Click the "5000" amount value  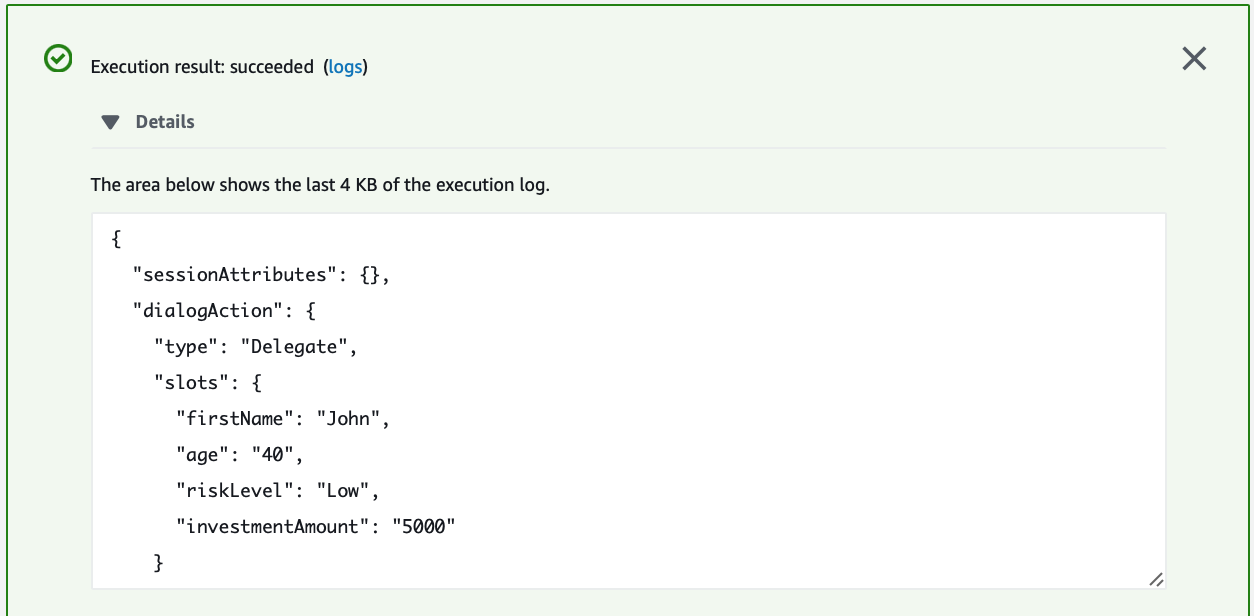(x=424, y=527)
